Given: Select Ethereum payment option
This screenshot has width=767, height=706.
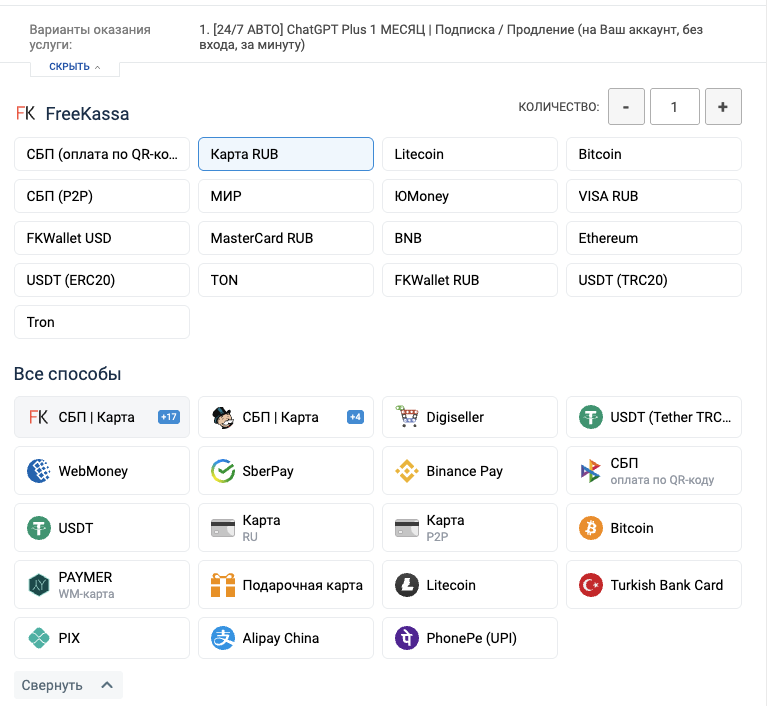Looking at the screenshot, I should pyautogui.click(x=654, y=238).
